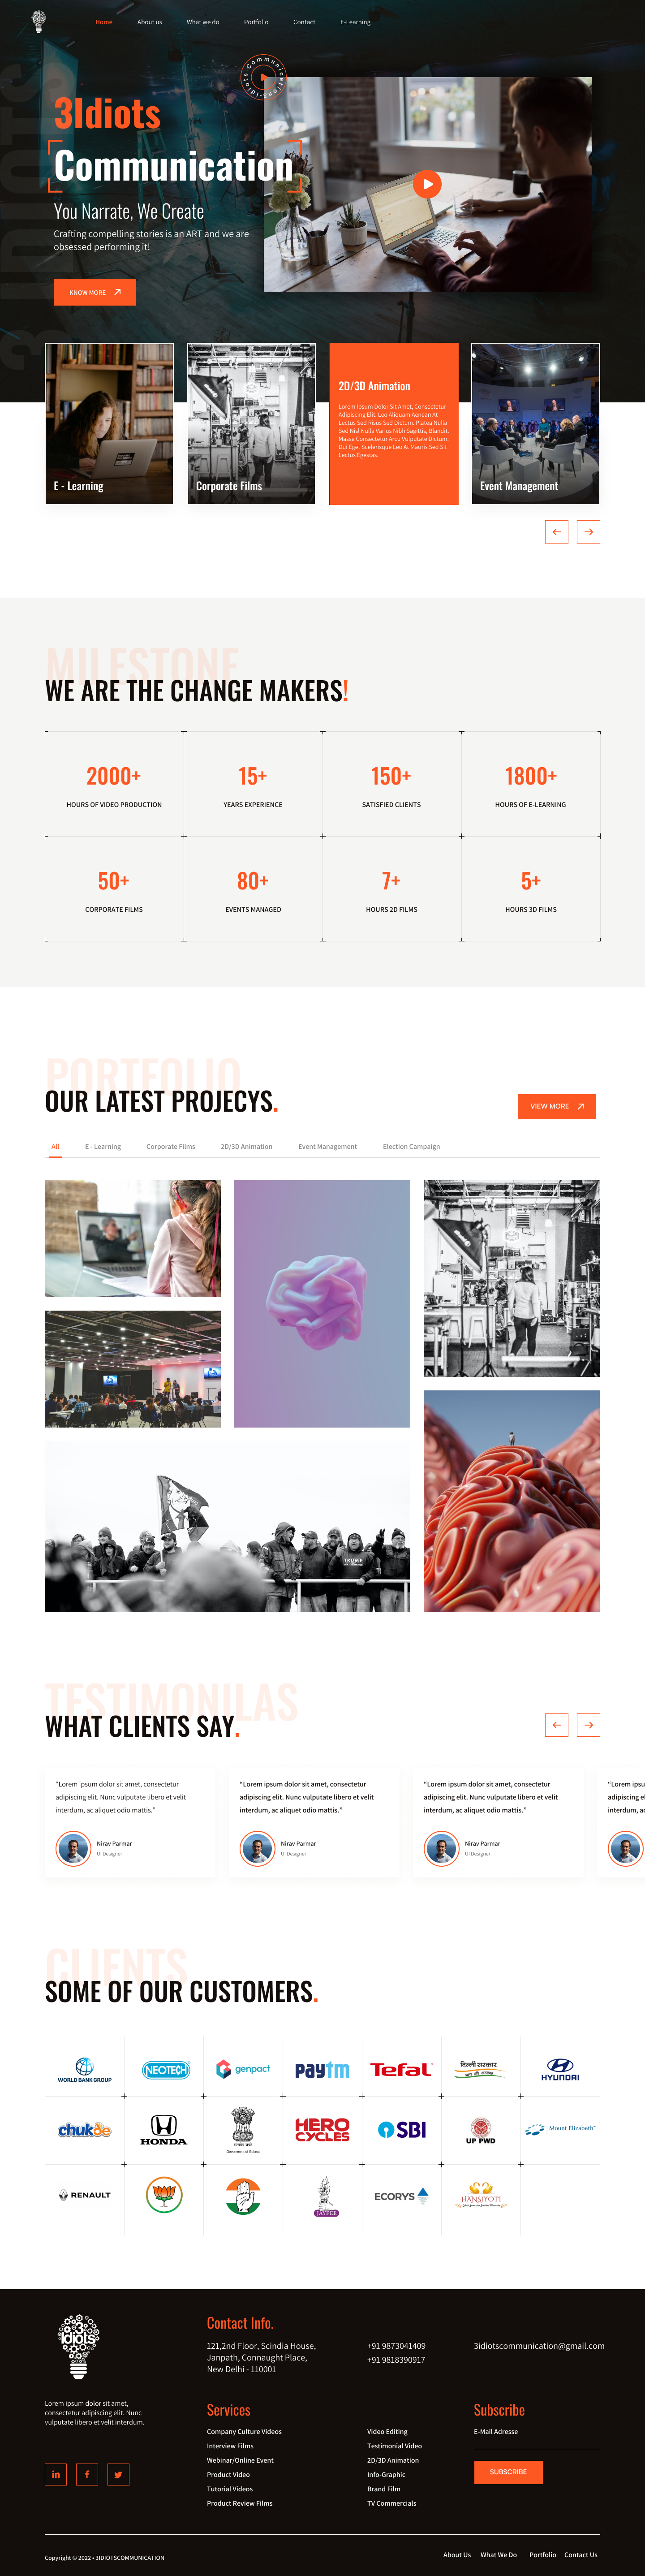The height and width of the screenshot is (2576, 645).
Task: Open the Tutorial Videos footer link
Action: (230, 2489)
